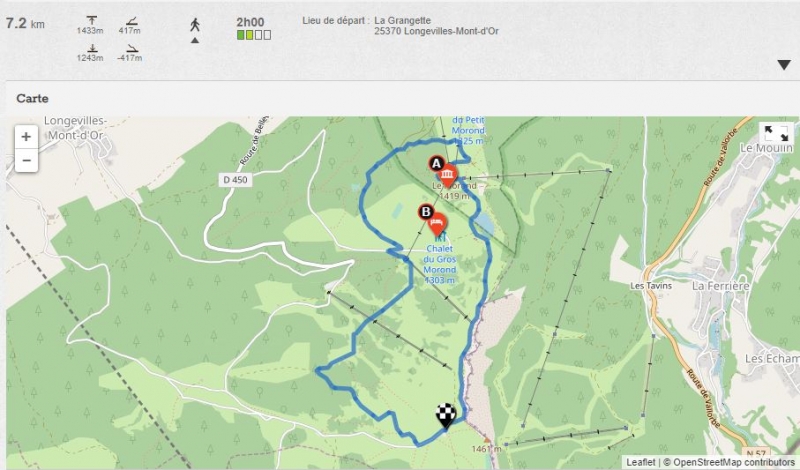Toggle fullscreen map view

tap(776, 134)
